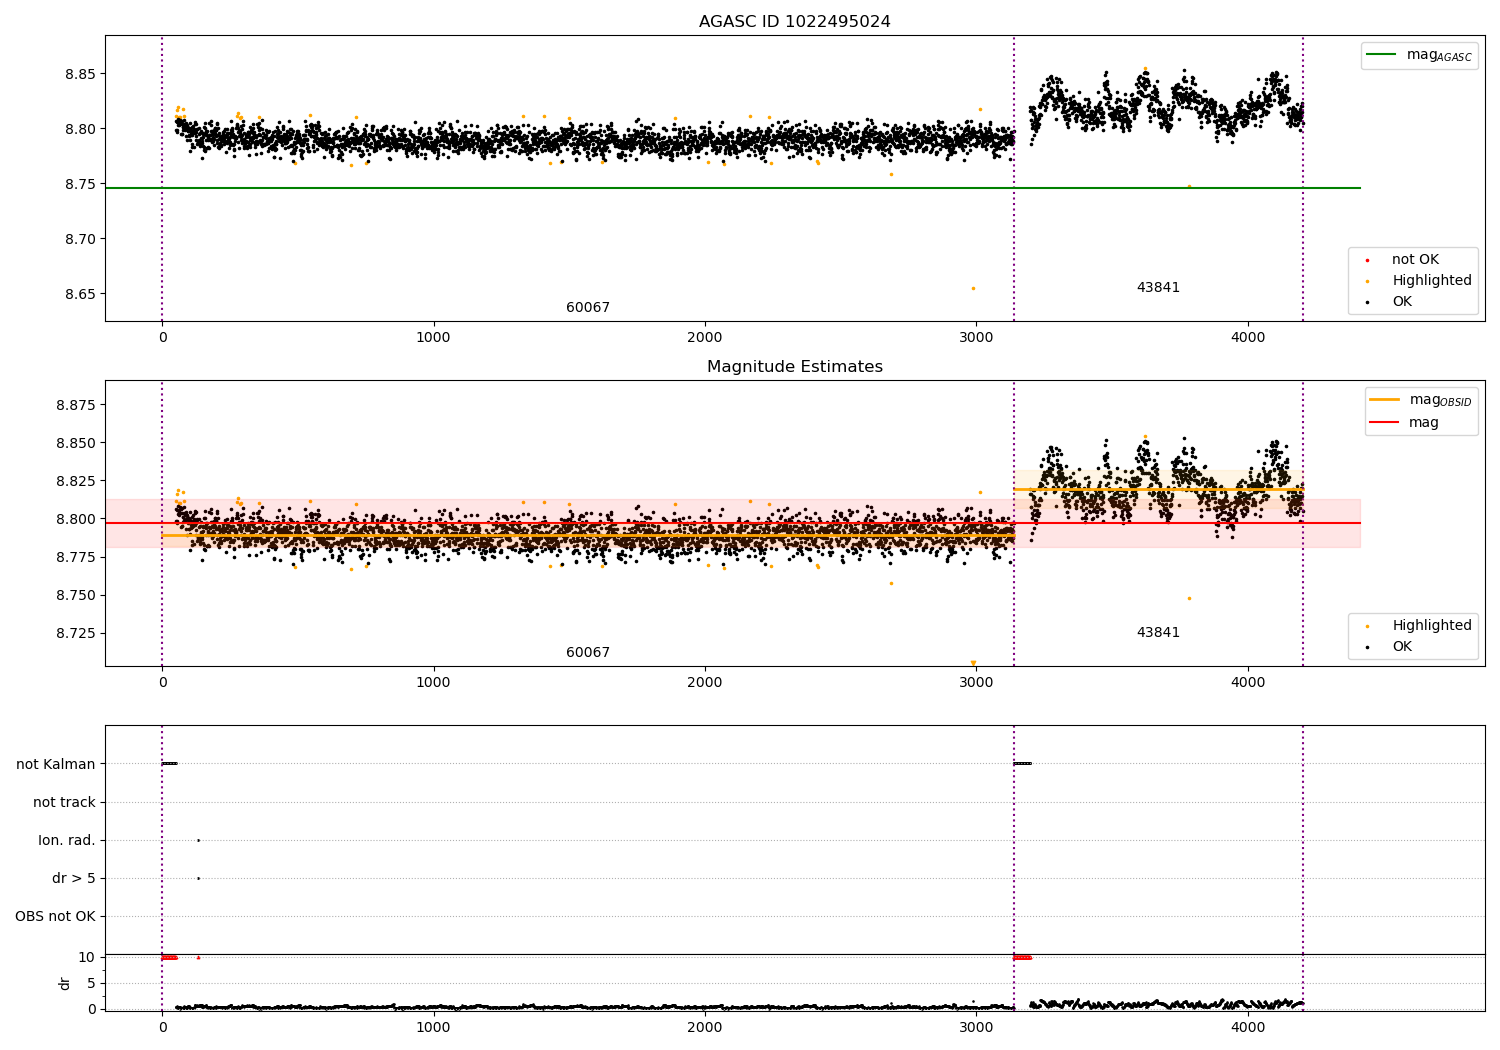Screen dimensions: 1500x1050
Task: Click the 'OBS not OK' row label
Action: 55,916
